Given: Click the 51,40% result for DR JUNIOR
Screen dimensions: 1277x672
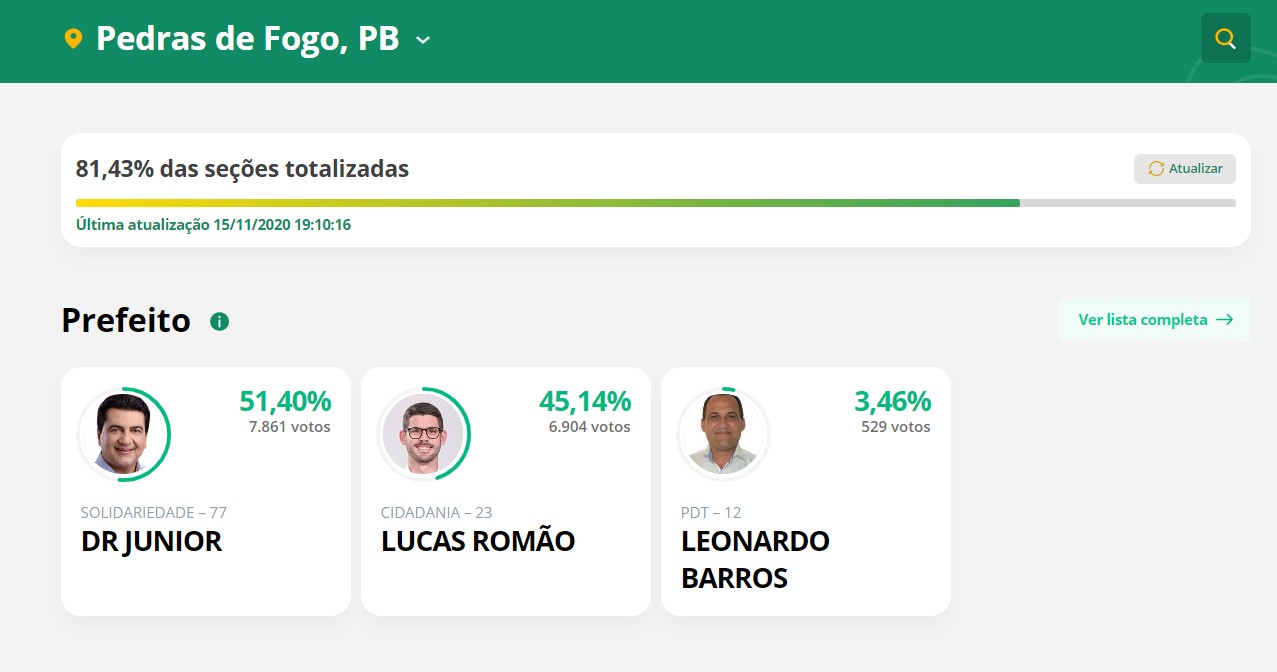Looking at the screenshot, I should click(x=285, y=401).
